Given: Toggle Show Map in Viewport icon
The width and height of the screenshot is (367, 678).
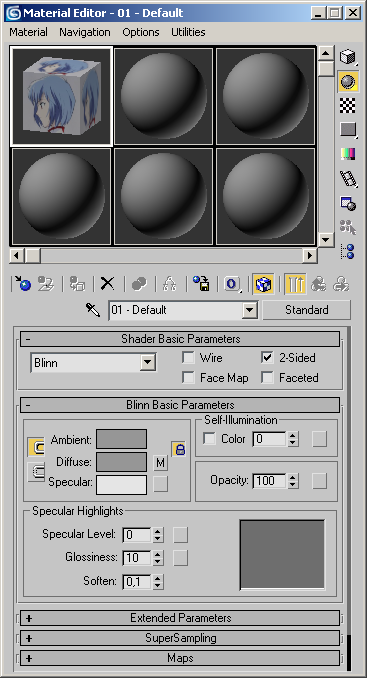Looking at the screenshot, I should 263,284.
